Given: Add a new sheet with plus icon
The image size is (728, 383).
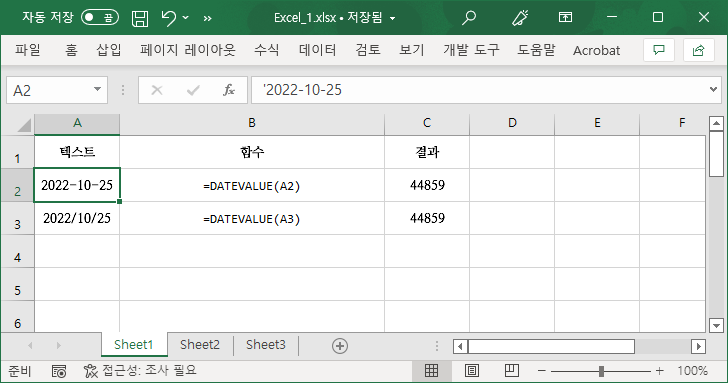Looking at the screenshot, I should (x=340, y=346).
